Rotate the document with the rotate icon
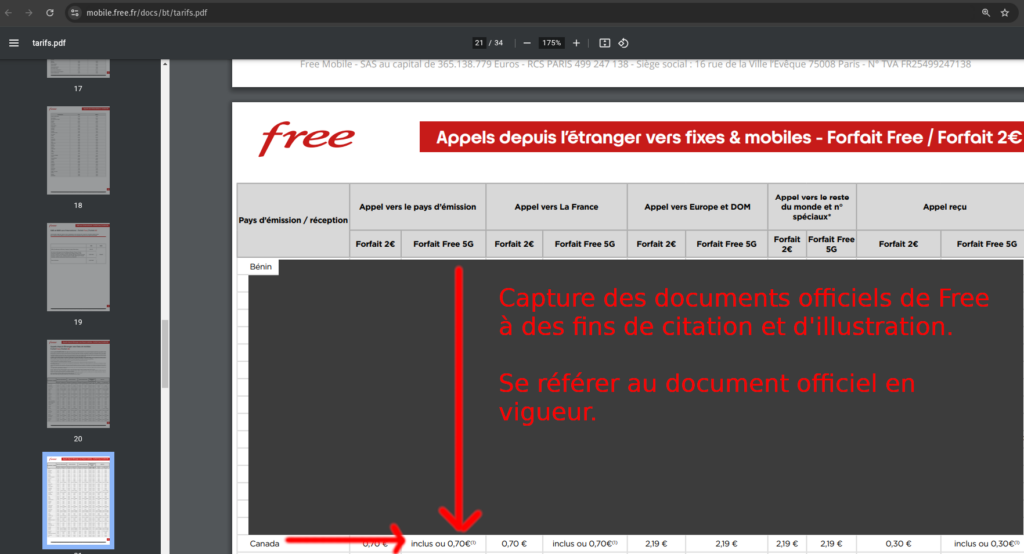Image resolution: width=1024 pixels, height=554 pixels. (x=624, y=43)
